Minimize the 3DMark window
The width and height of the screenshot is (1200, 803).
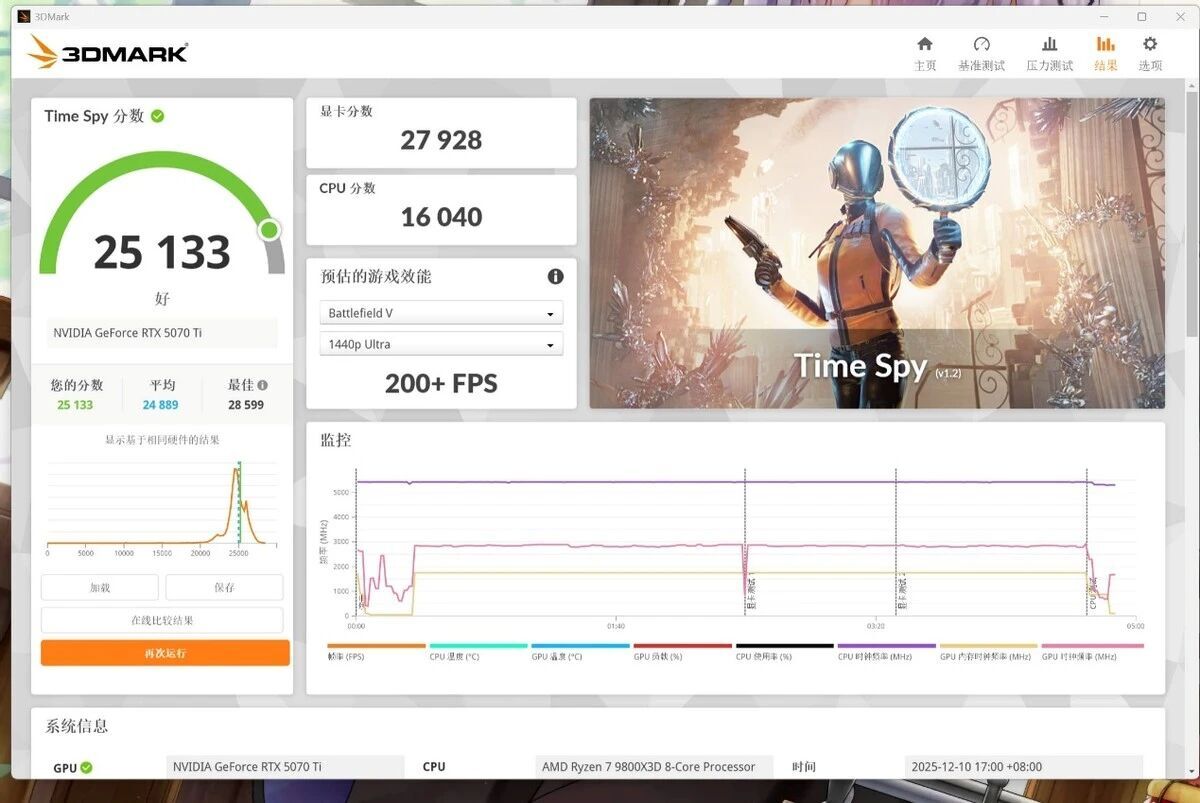coord(1105,16)
